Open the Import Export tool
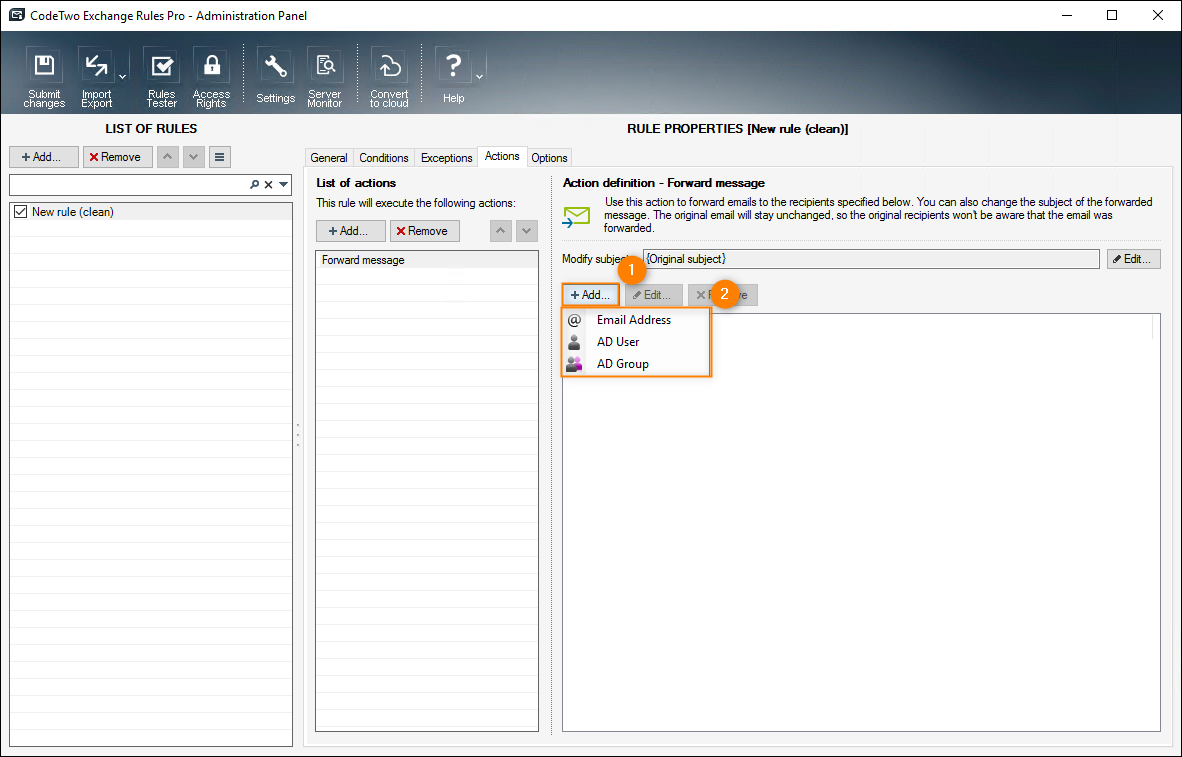 (x=96, y=78)
